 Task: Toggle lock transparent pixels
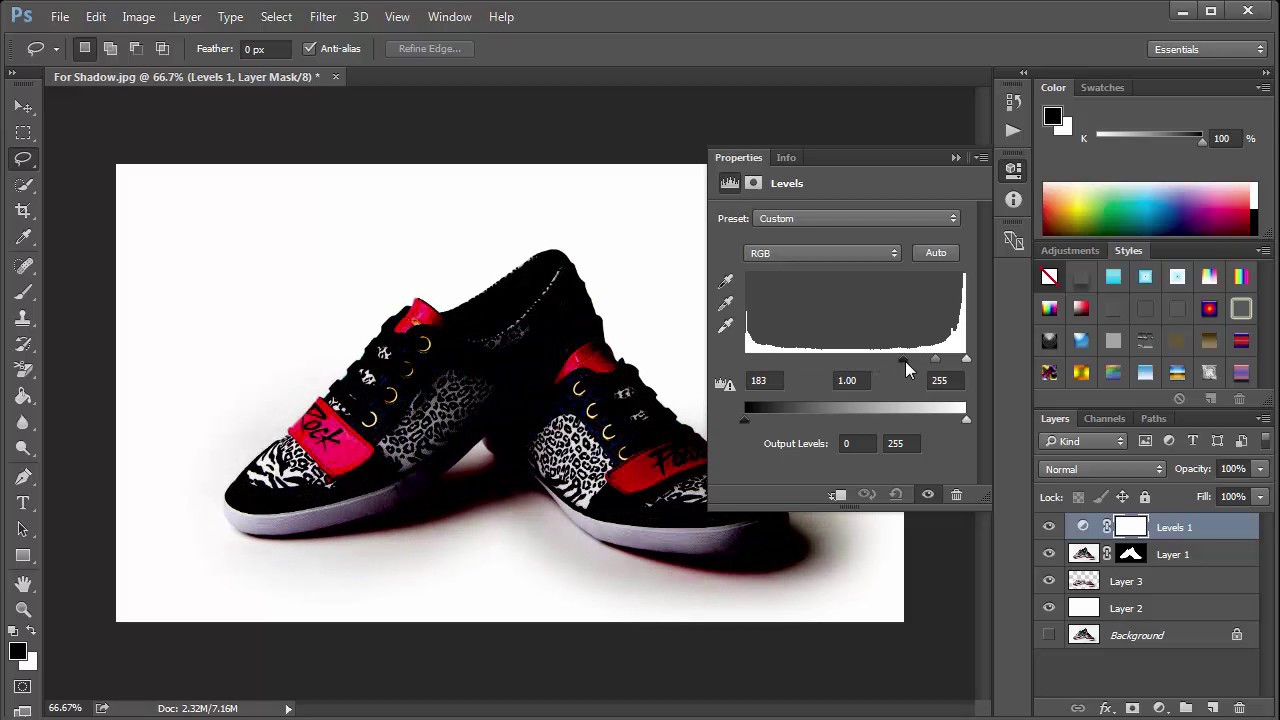[x=1078, y=497]
